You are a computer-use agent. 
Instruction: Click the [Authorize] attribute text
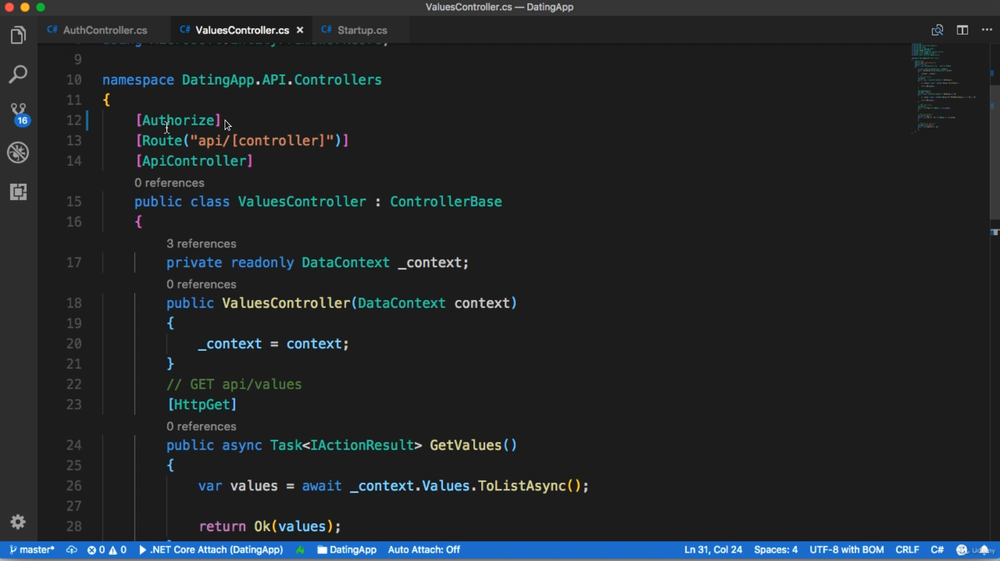[178, 120]
